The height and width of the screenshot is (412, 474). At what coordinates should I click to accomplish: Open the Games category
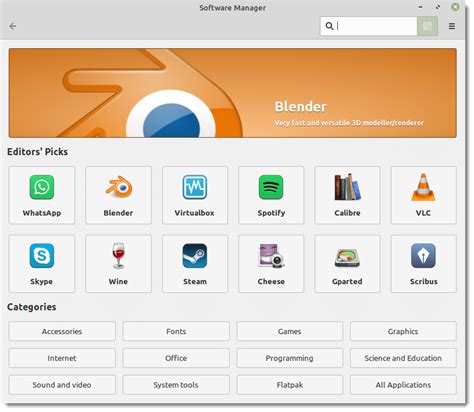pyautogui.click(x=290, y=331)
